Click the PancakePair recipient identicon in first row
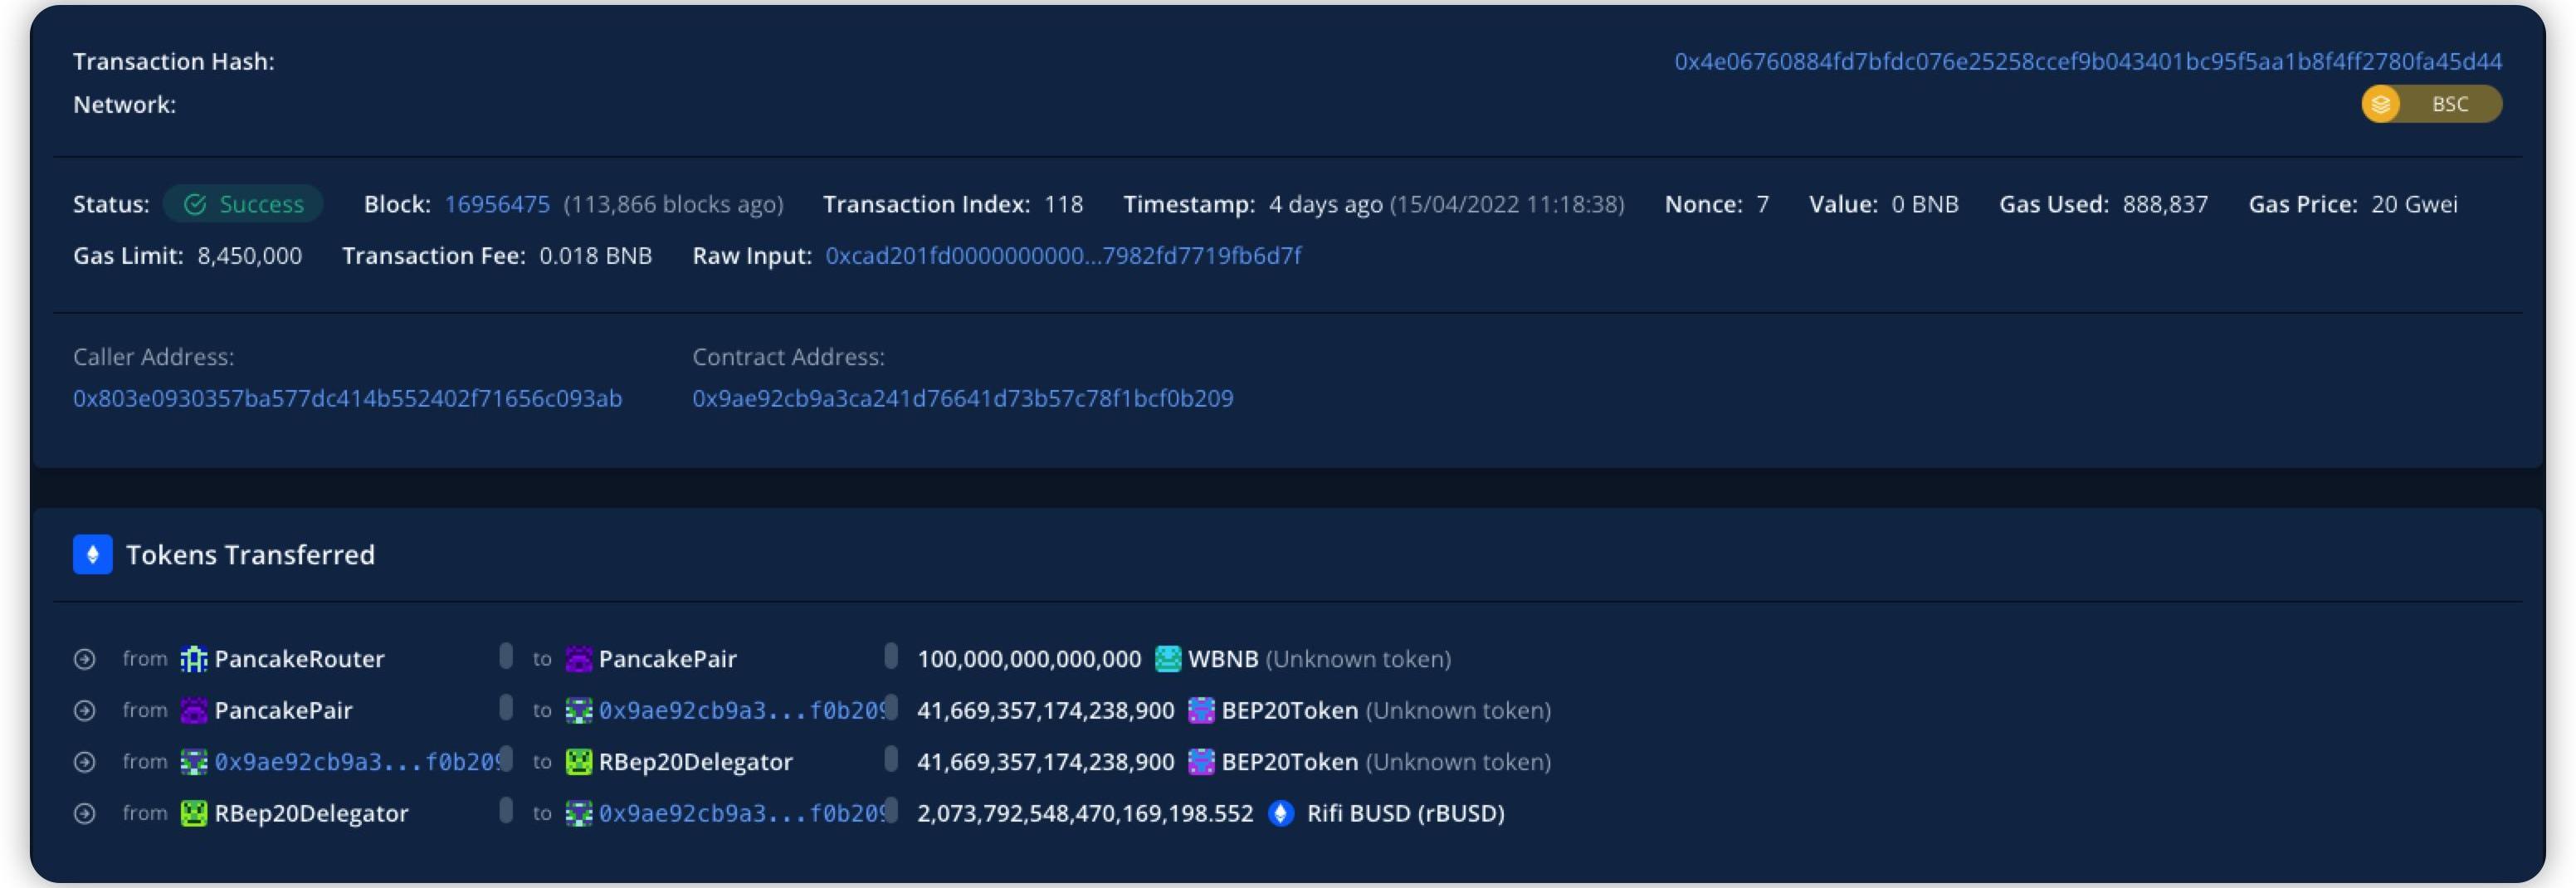 (578, 659)
